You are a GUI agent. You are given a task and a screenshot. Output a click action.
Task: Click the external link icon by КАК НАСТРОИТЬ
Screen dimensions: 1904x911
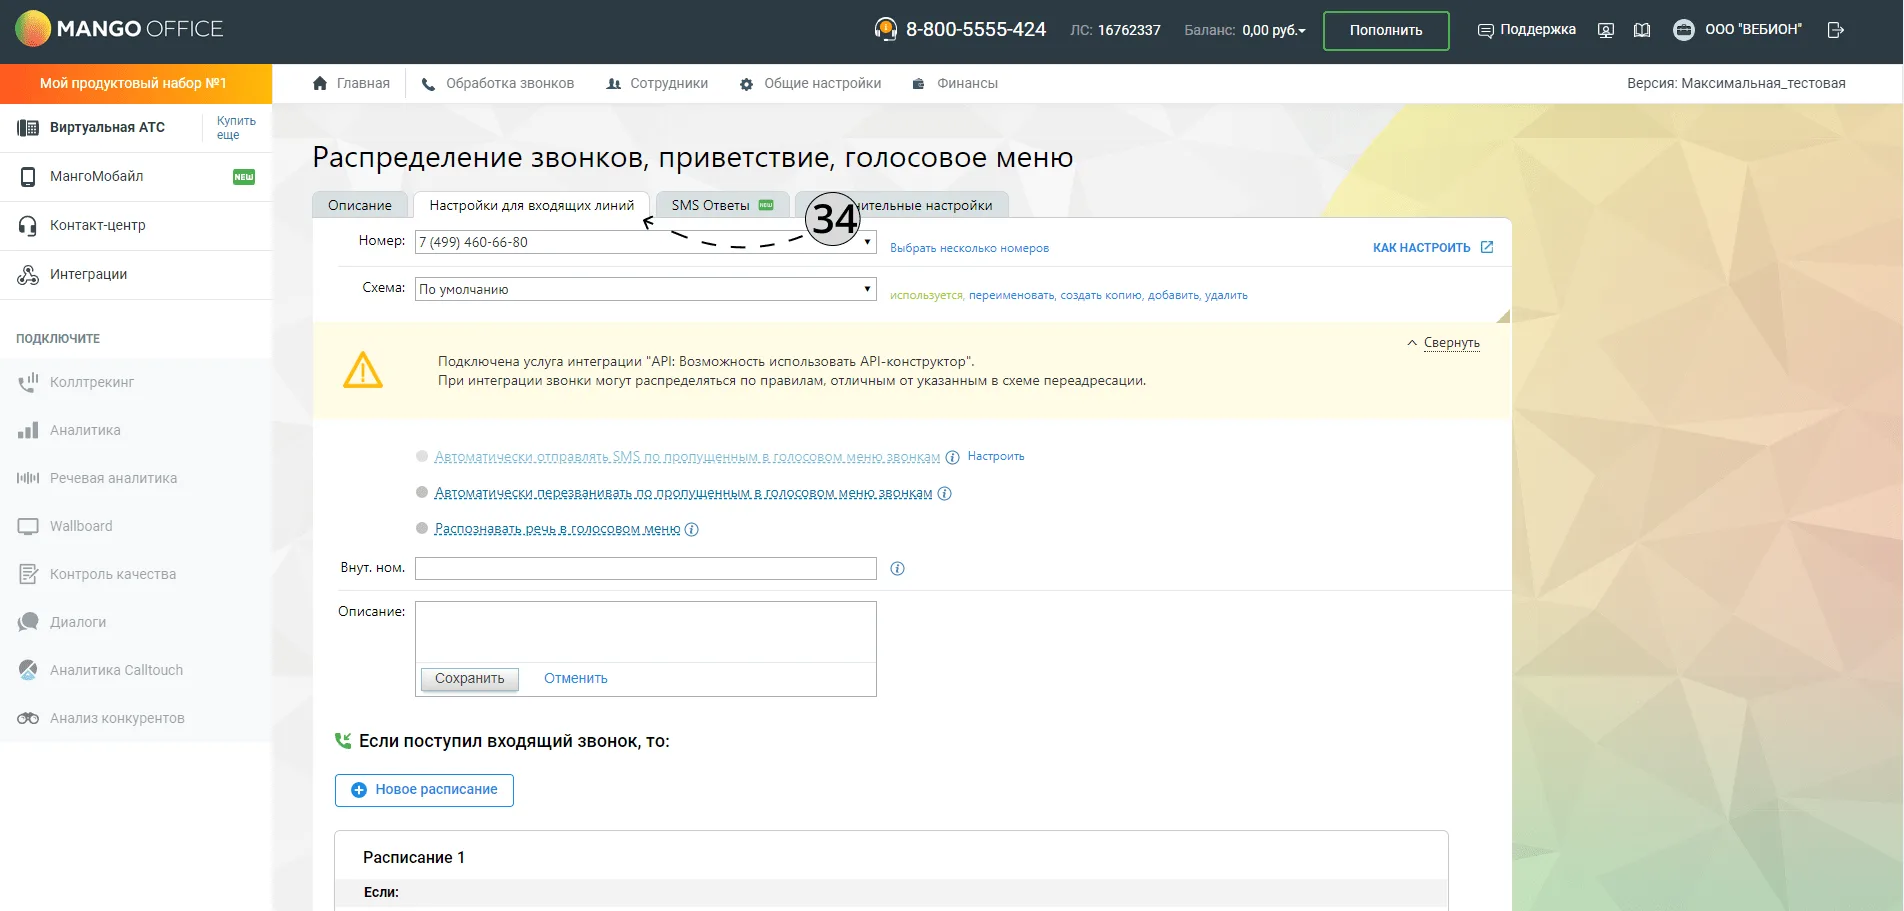[x=1487, y=247]
